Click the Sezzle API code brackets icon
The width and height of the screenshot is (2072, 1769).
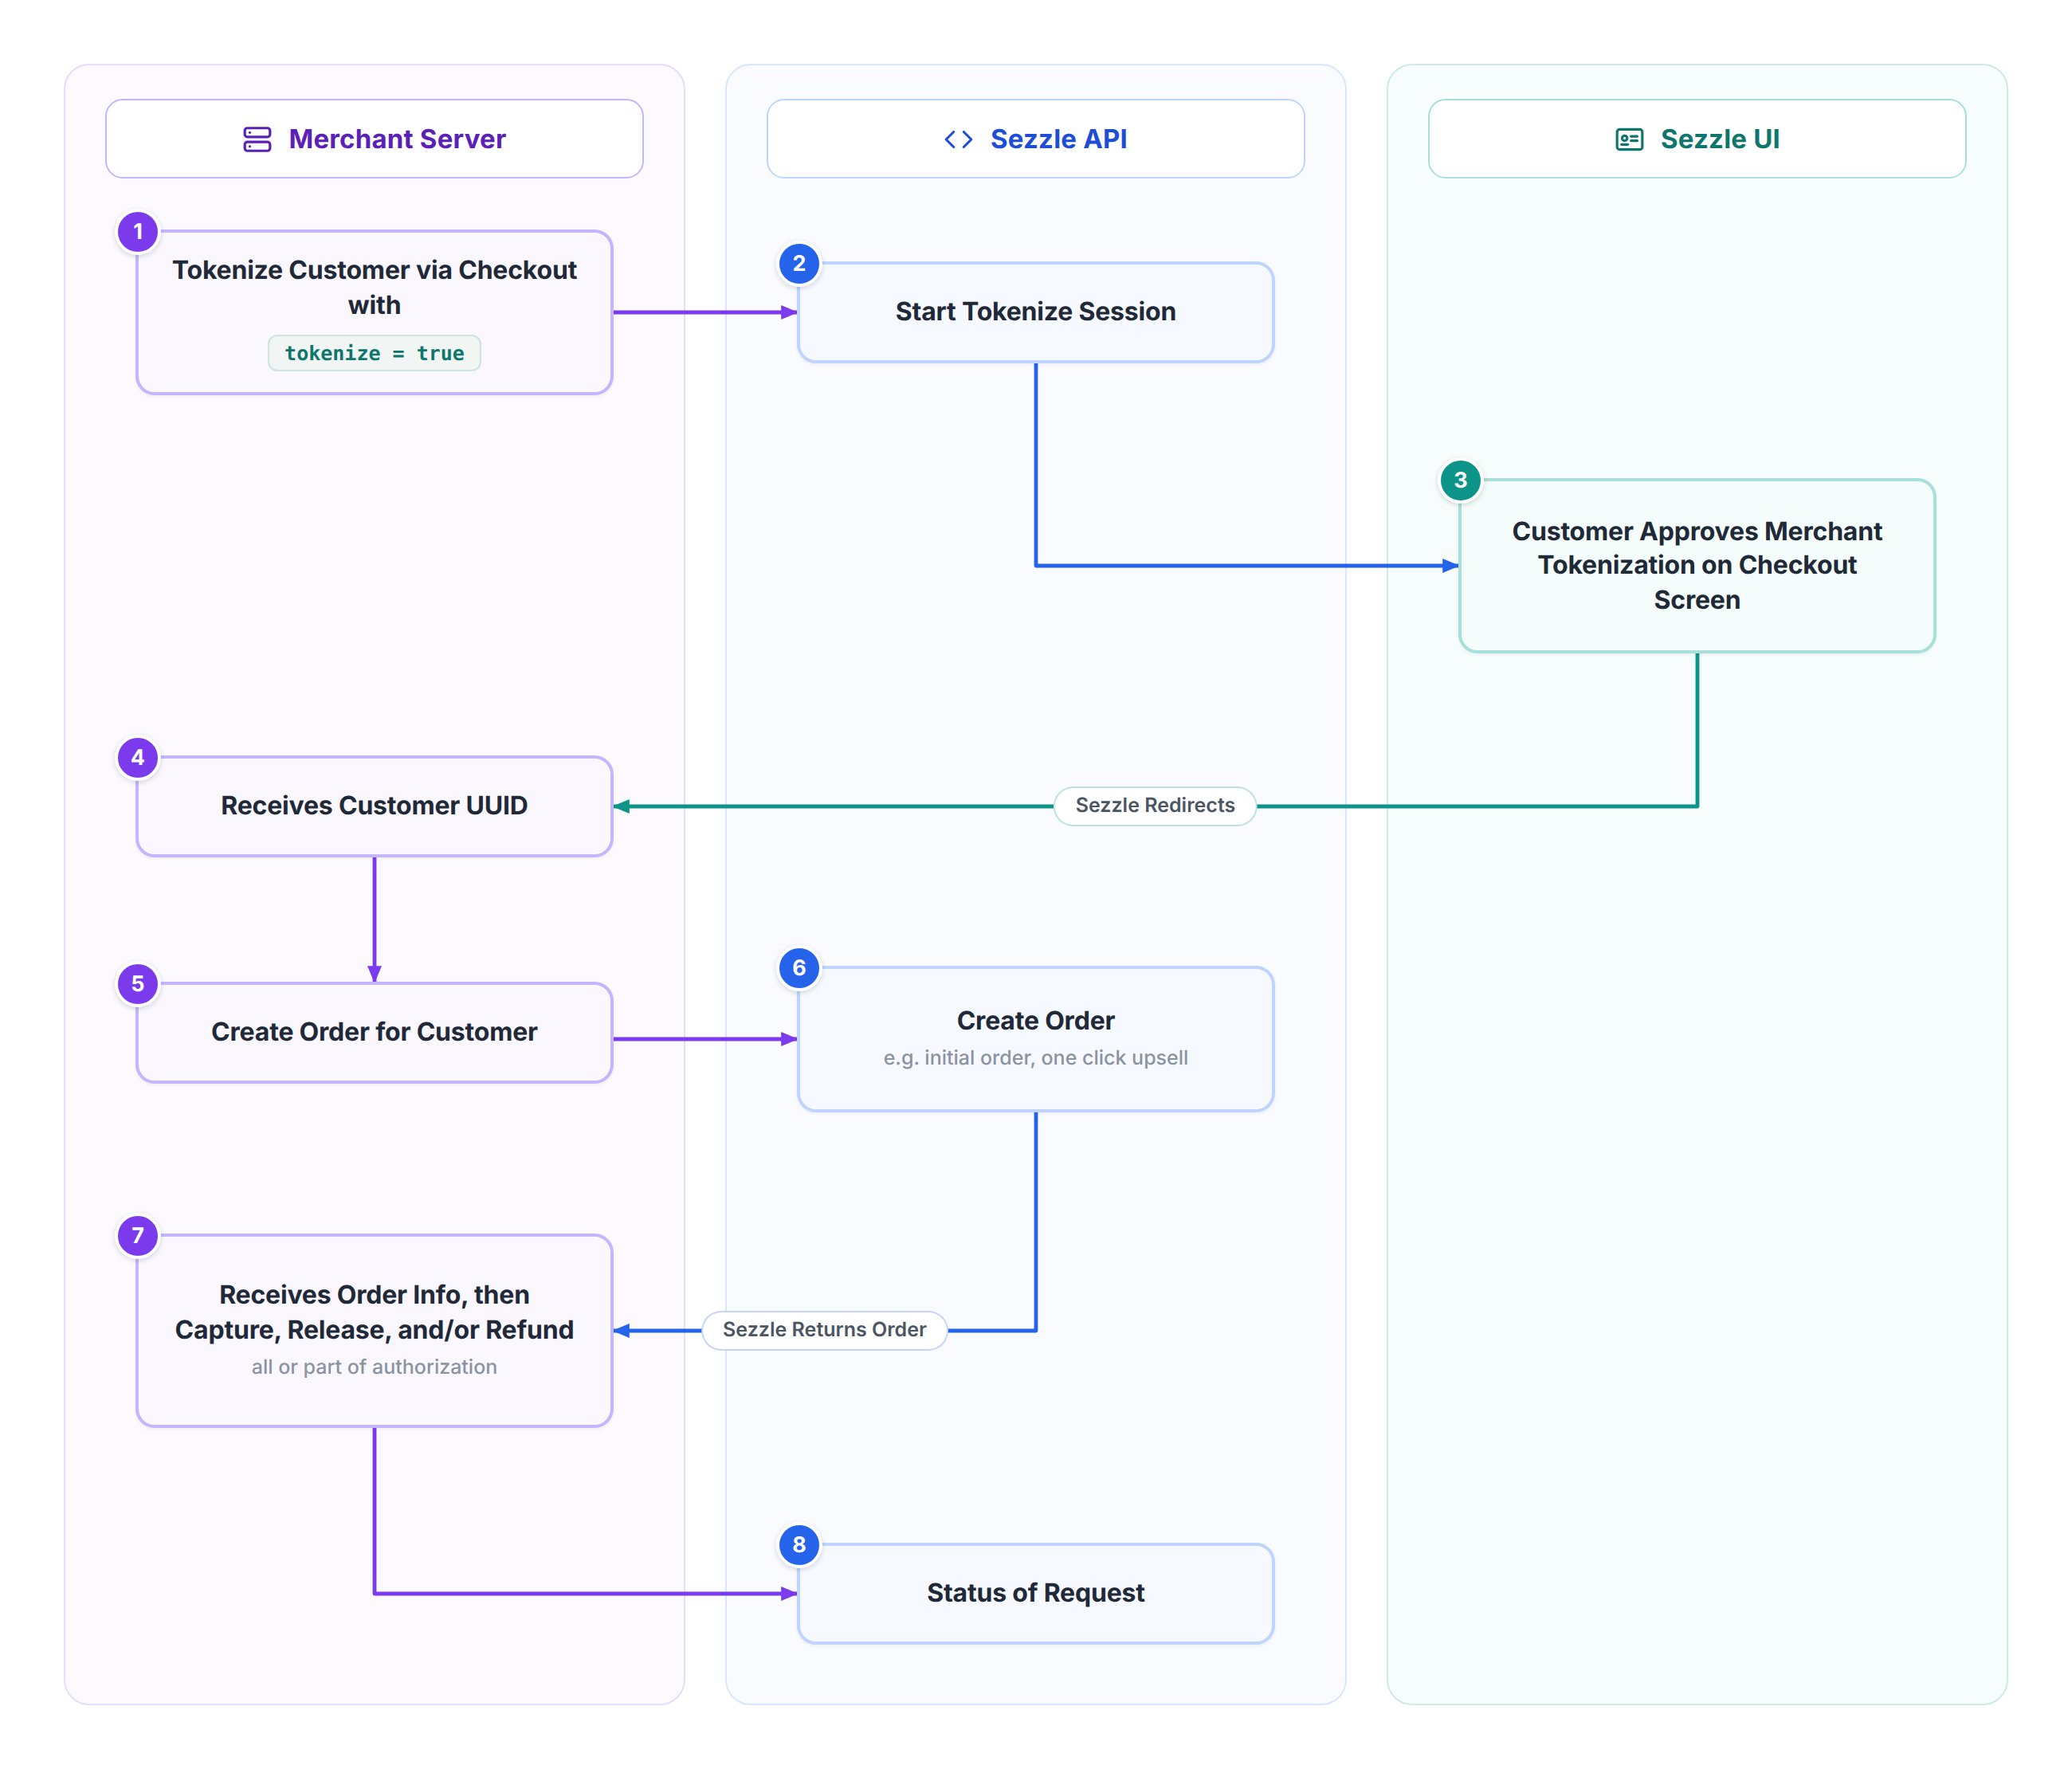pyautogui.click(x=958, y=139)
